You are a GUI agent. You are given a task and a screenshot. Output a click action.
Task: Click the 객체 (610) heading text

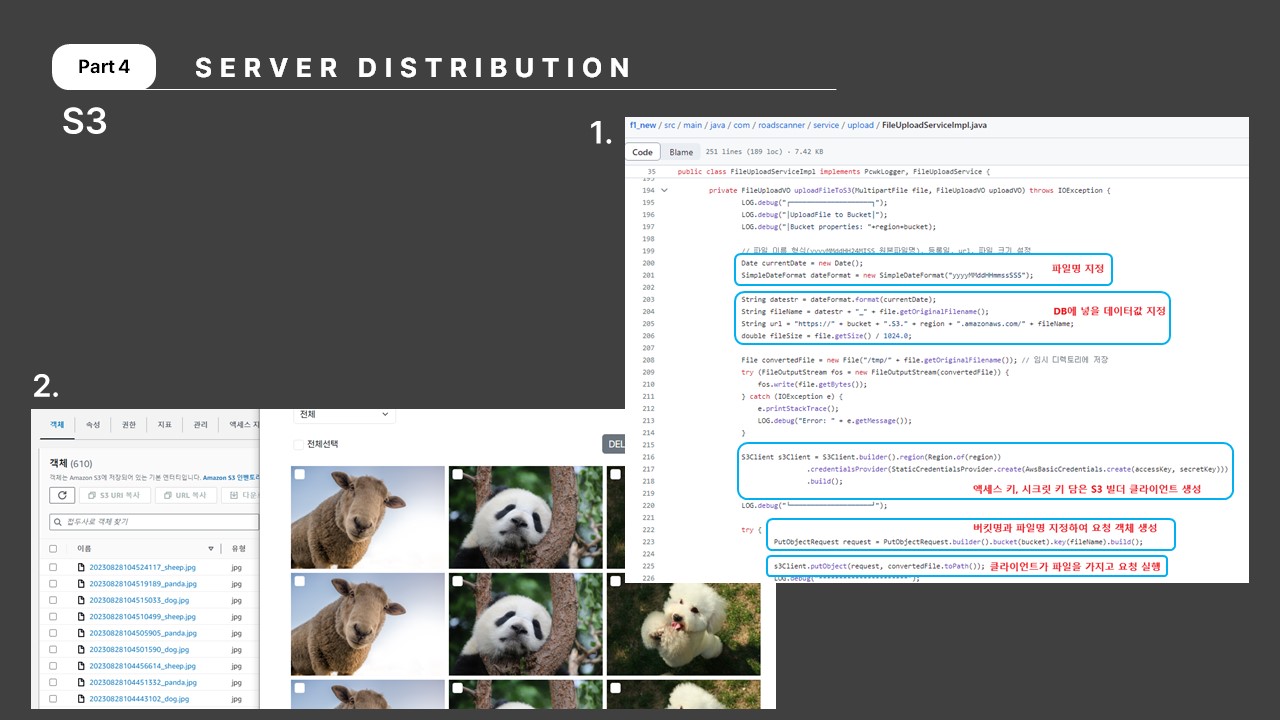point(71,463)
